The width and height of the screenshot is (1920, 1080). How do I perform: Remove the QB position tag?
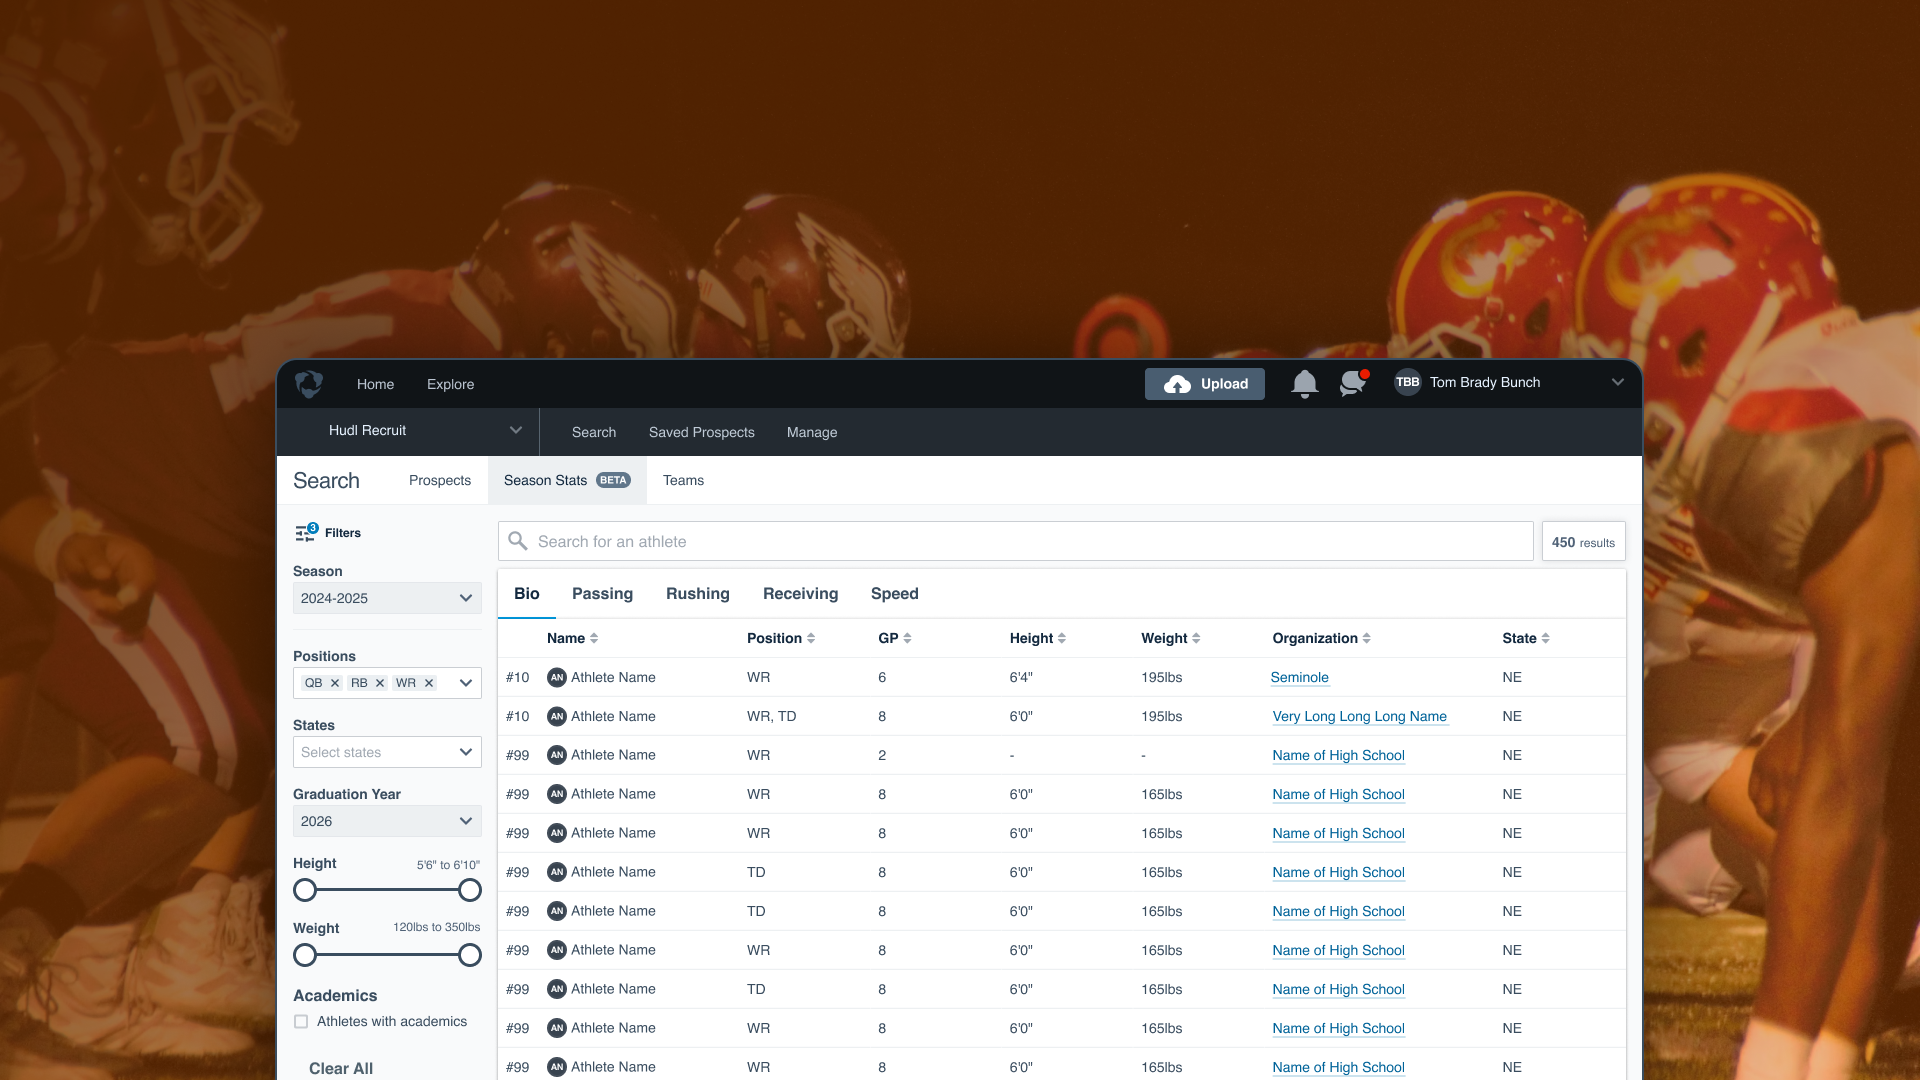(x=335, y=683)
